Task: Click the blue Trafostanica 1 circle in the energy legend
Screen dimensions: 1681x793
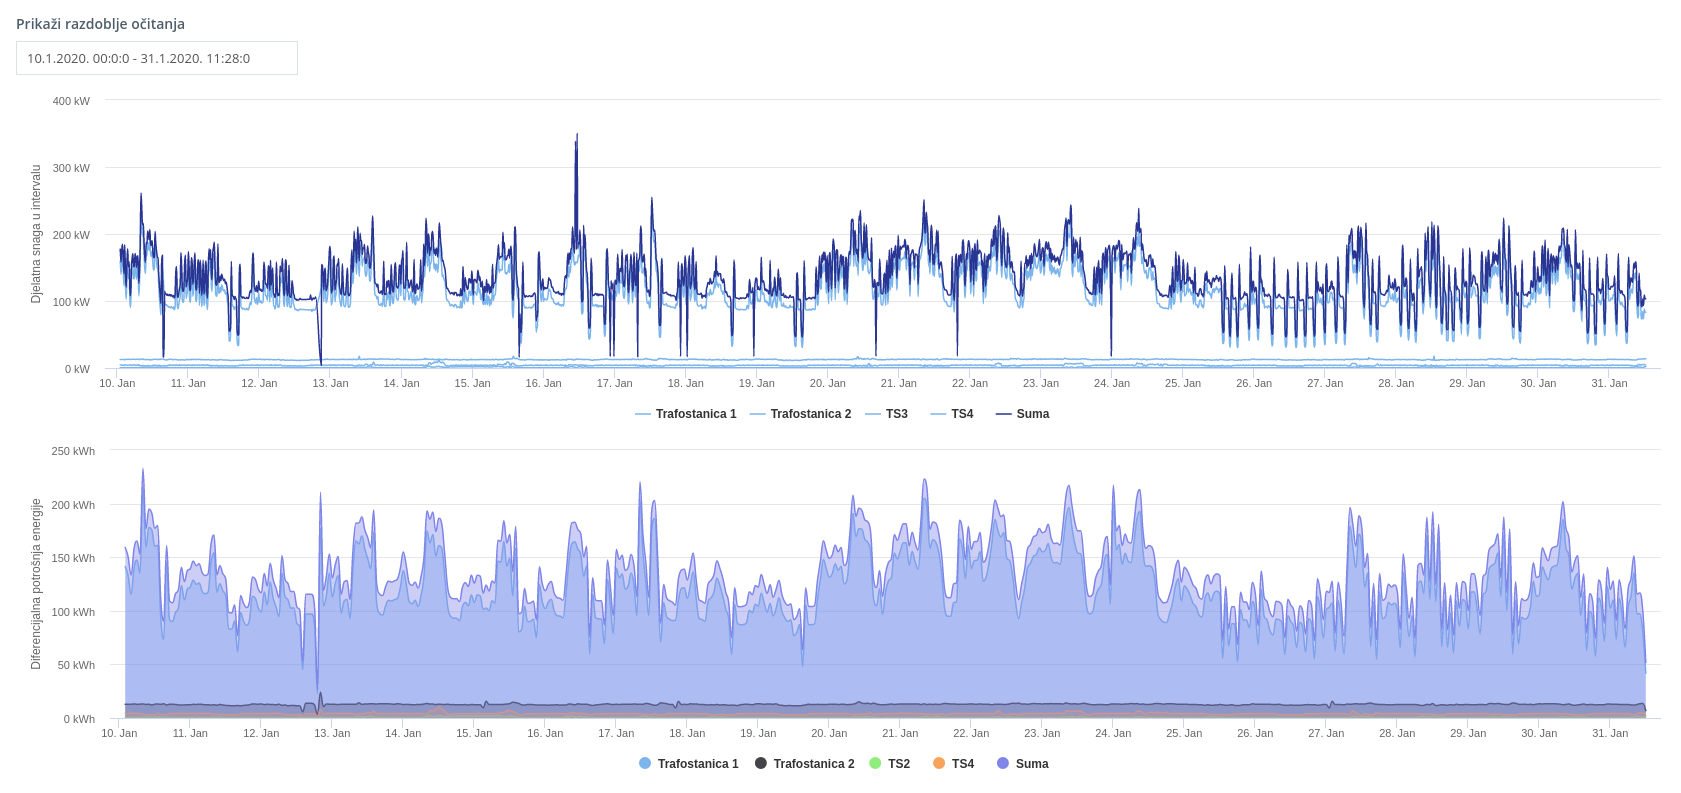Action: (x=645, y=764)
